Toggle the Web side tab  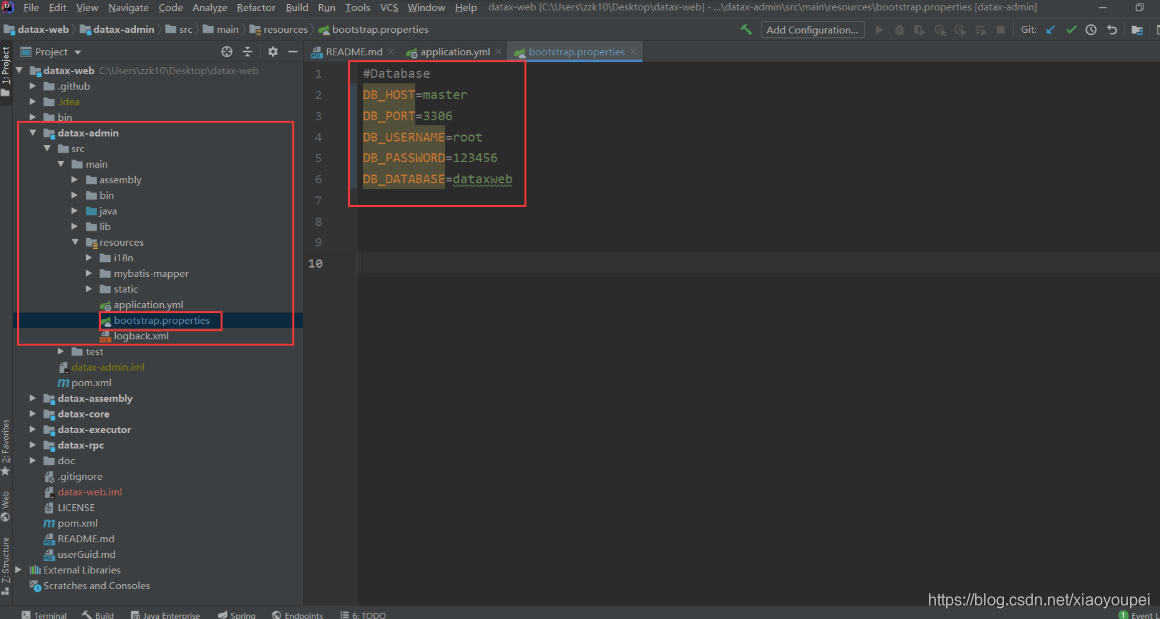pos(6,507)
